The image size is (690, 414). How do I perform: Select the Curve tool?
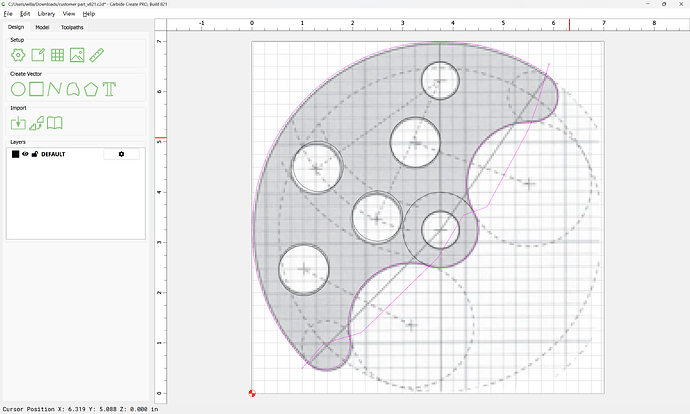pos(73,89)
